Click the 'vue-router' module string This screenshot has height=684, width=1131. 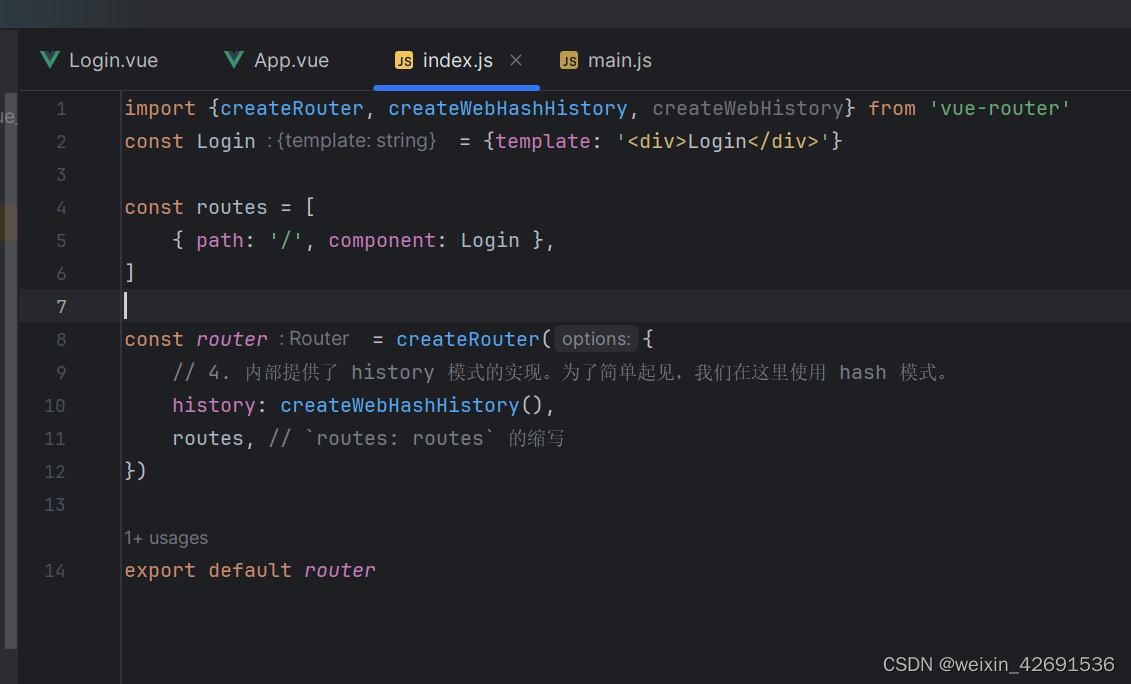998,108
